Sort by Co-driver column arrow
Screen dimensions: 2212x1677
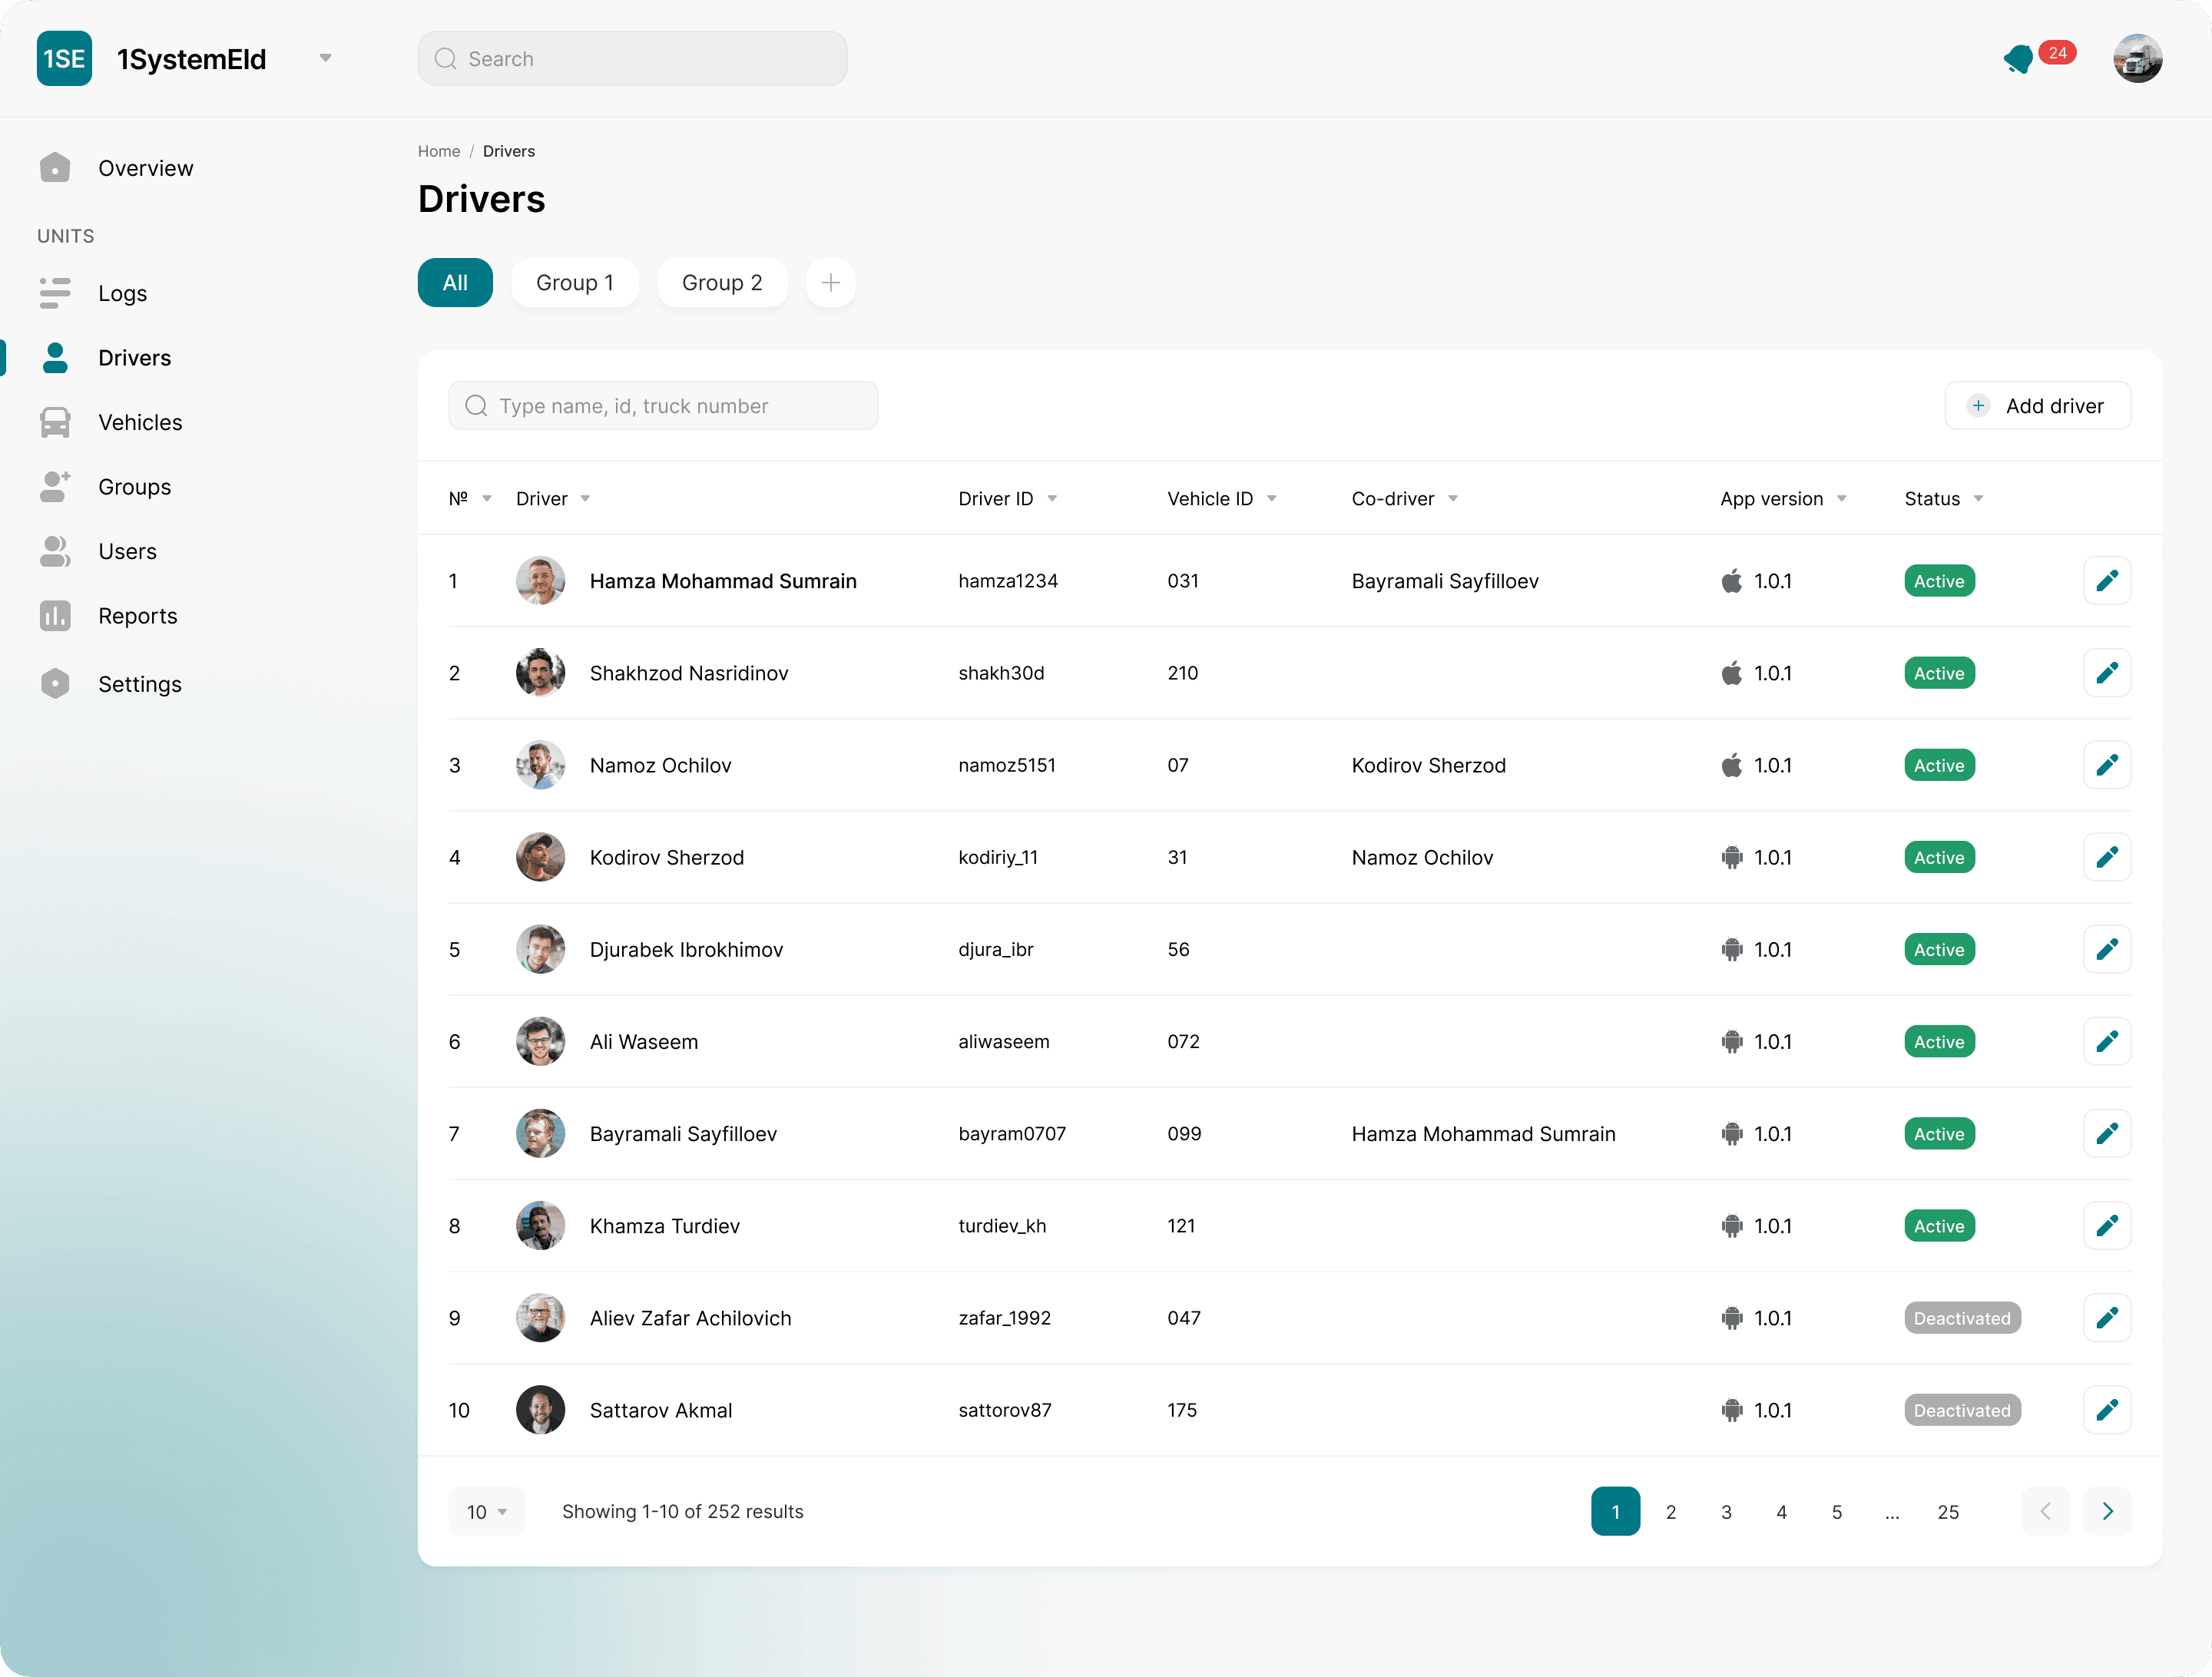(1453, 499)
